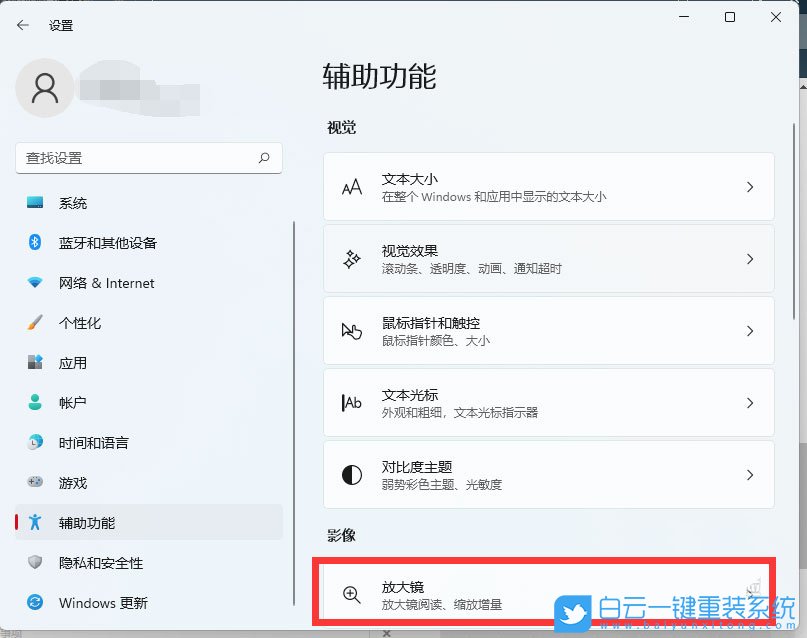Click the user account avatar
The width and height of the screenshot is (807, 638).
pyautogui.click(x=44, y=88)
